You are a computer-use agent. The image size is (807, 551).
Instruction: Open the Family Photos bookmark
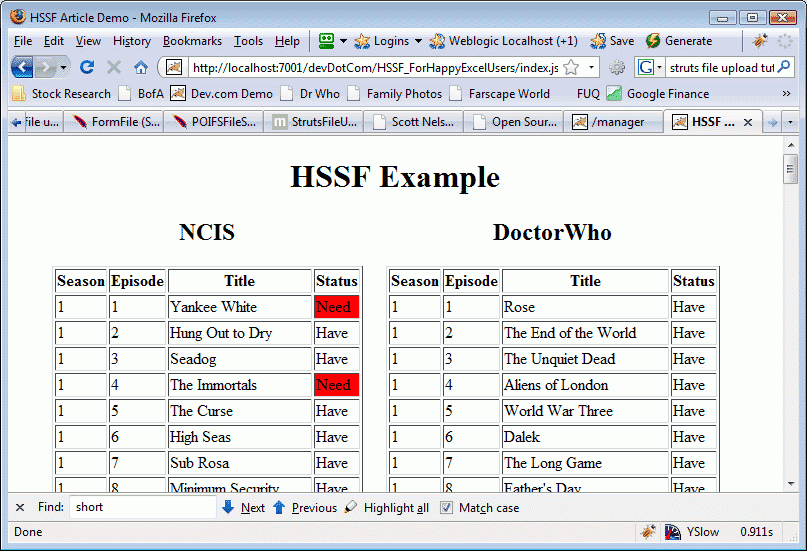pos(395,94)
